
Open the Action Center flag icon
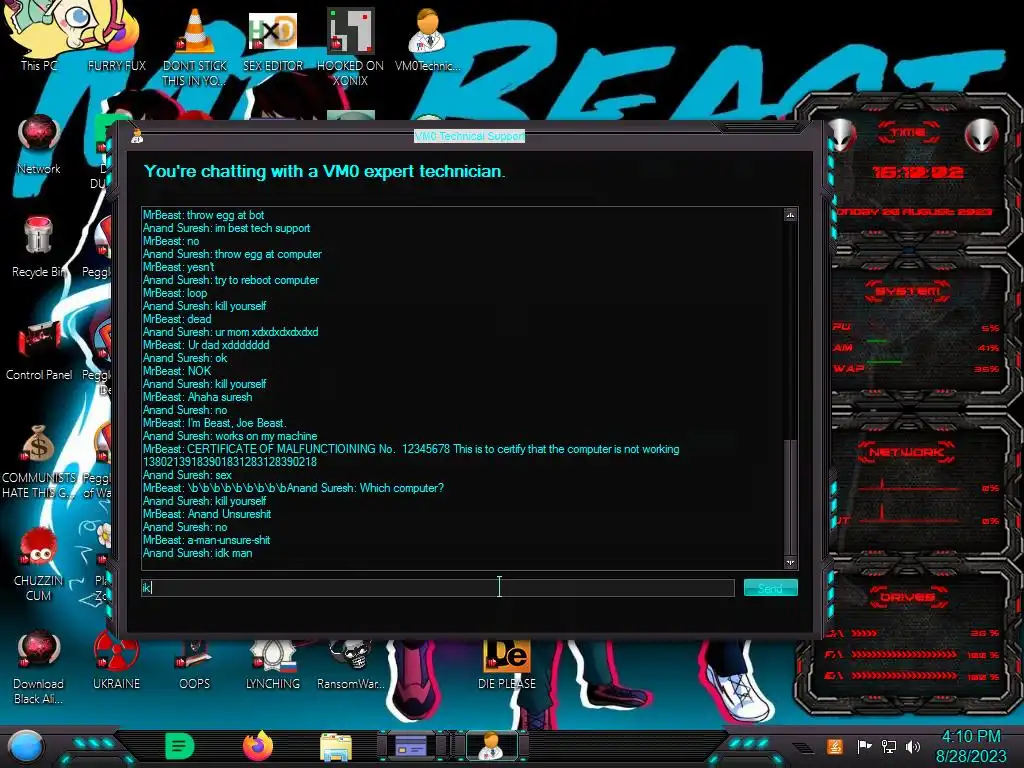tap(864, 746)
